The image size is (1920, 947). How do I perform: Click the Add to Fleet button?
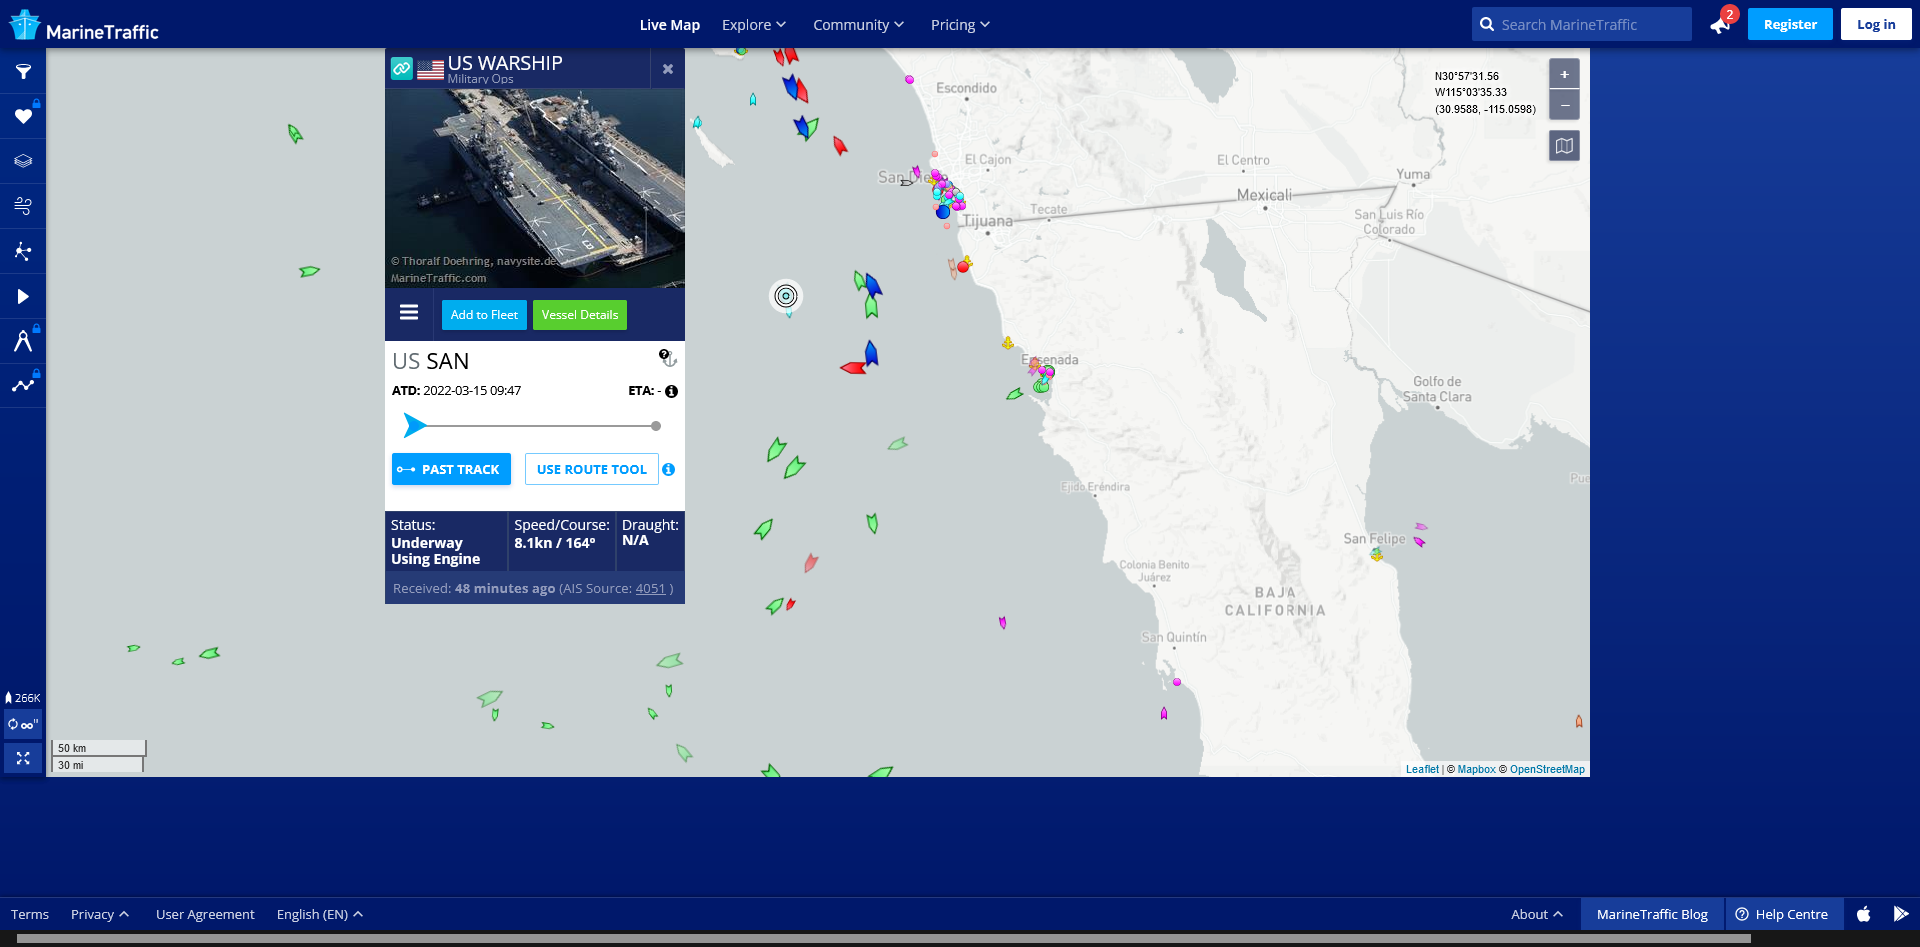(x=484, y=315)
